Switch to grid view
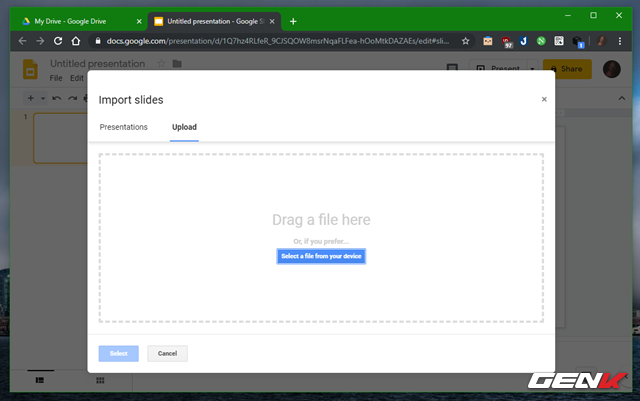The image size is (640, 401). click(100, 380)
